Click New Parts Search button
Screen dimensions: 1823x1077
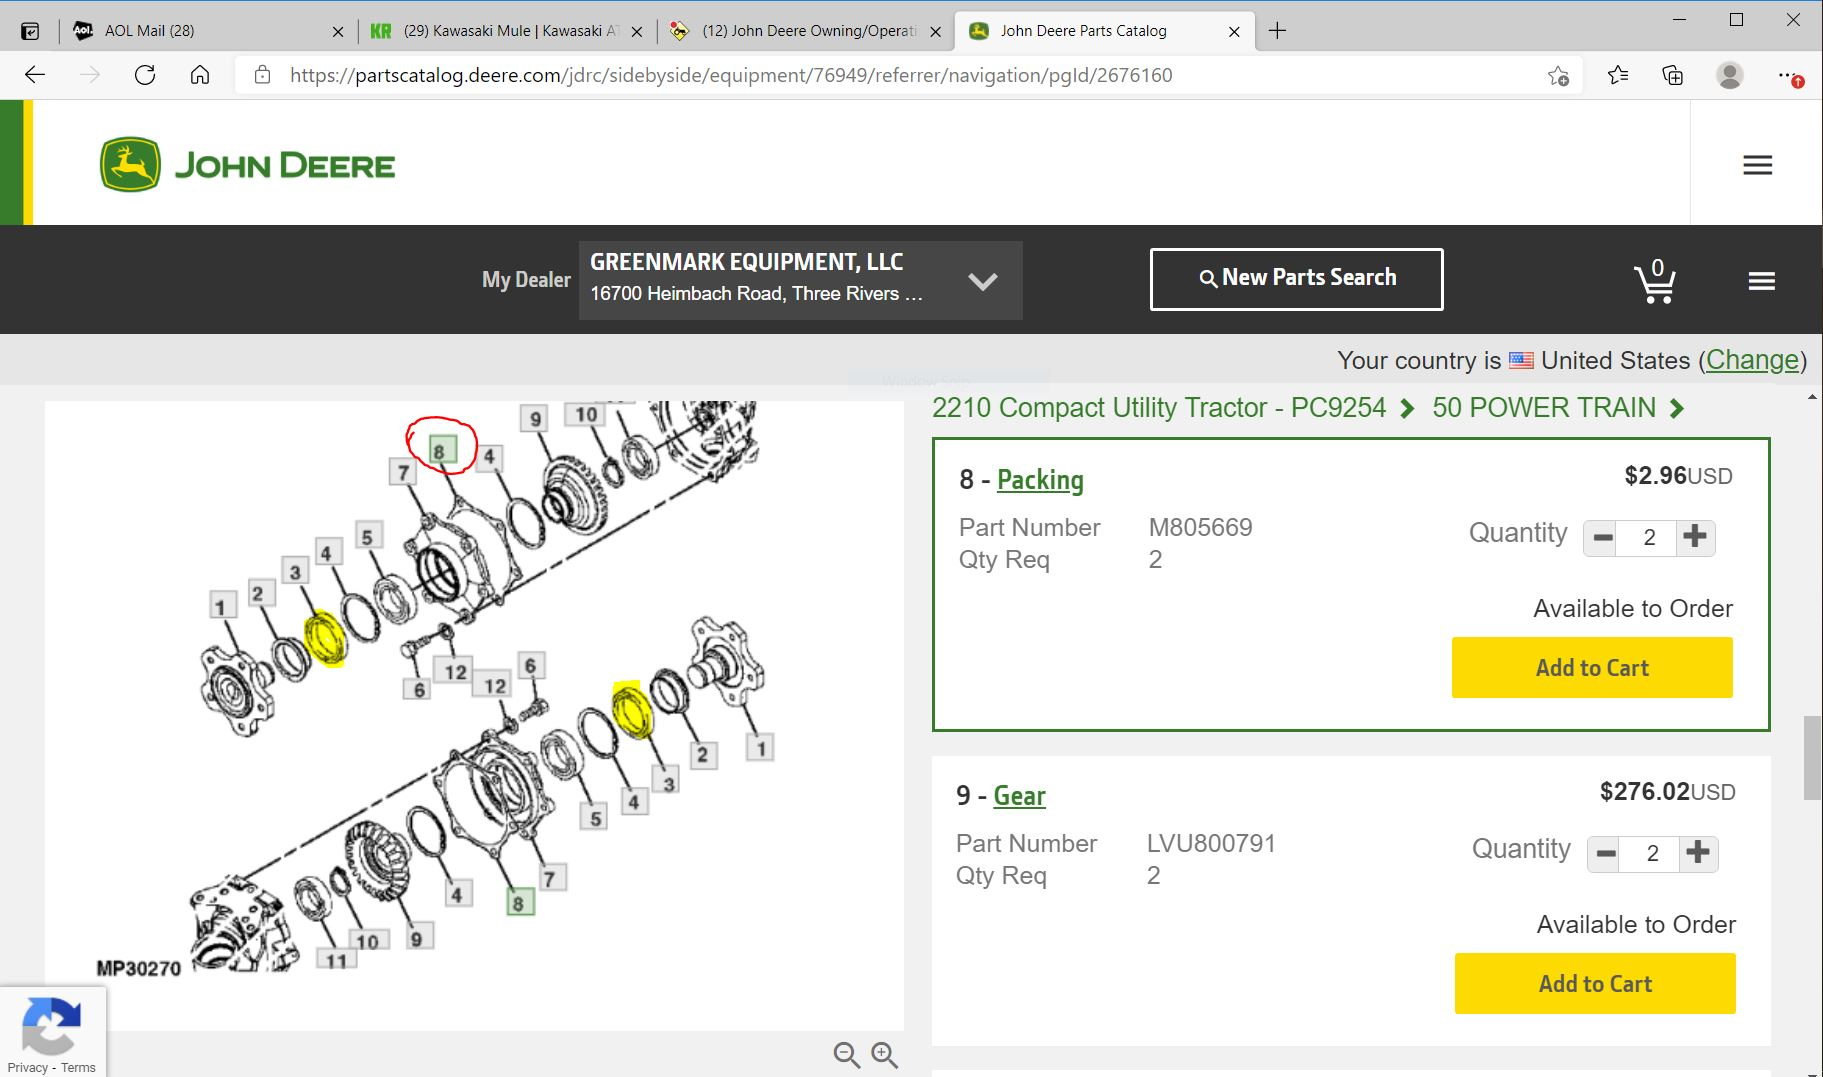click(1297, 279)
